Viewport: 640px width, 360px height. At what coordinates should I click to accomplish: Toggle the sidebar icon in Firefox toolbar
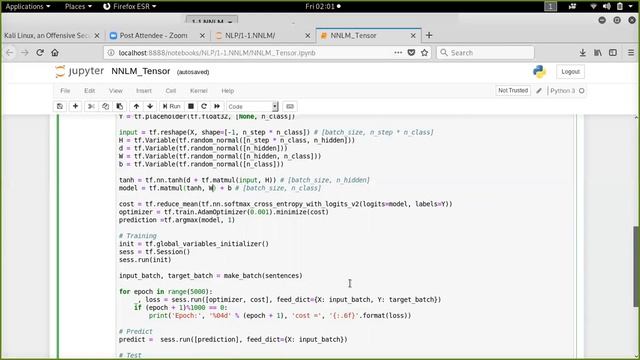(613, 53)
